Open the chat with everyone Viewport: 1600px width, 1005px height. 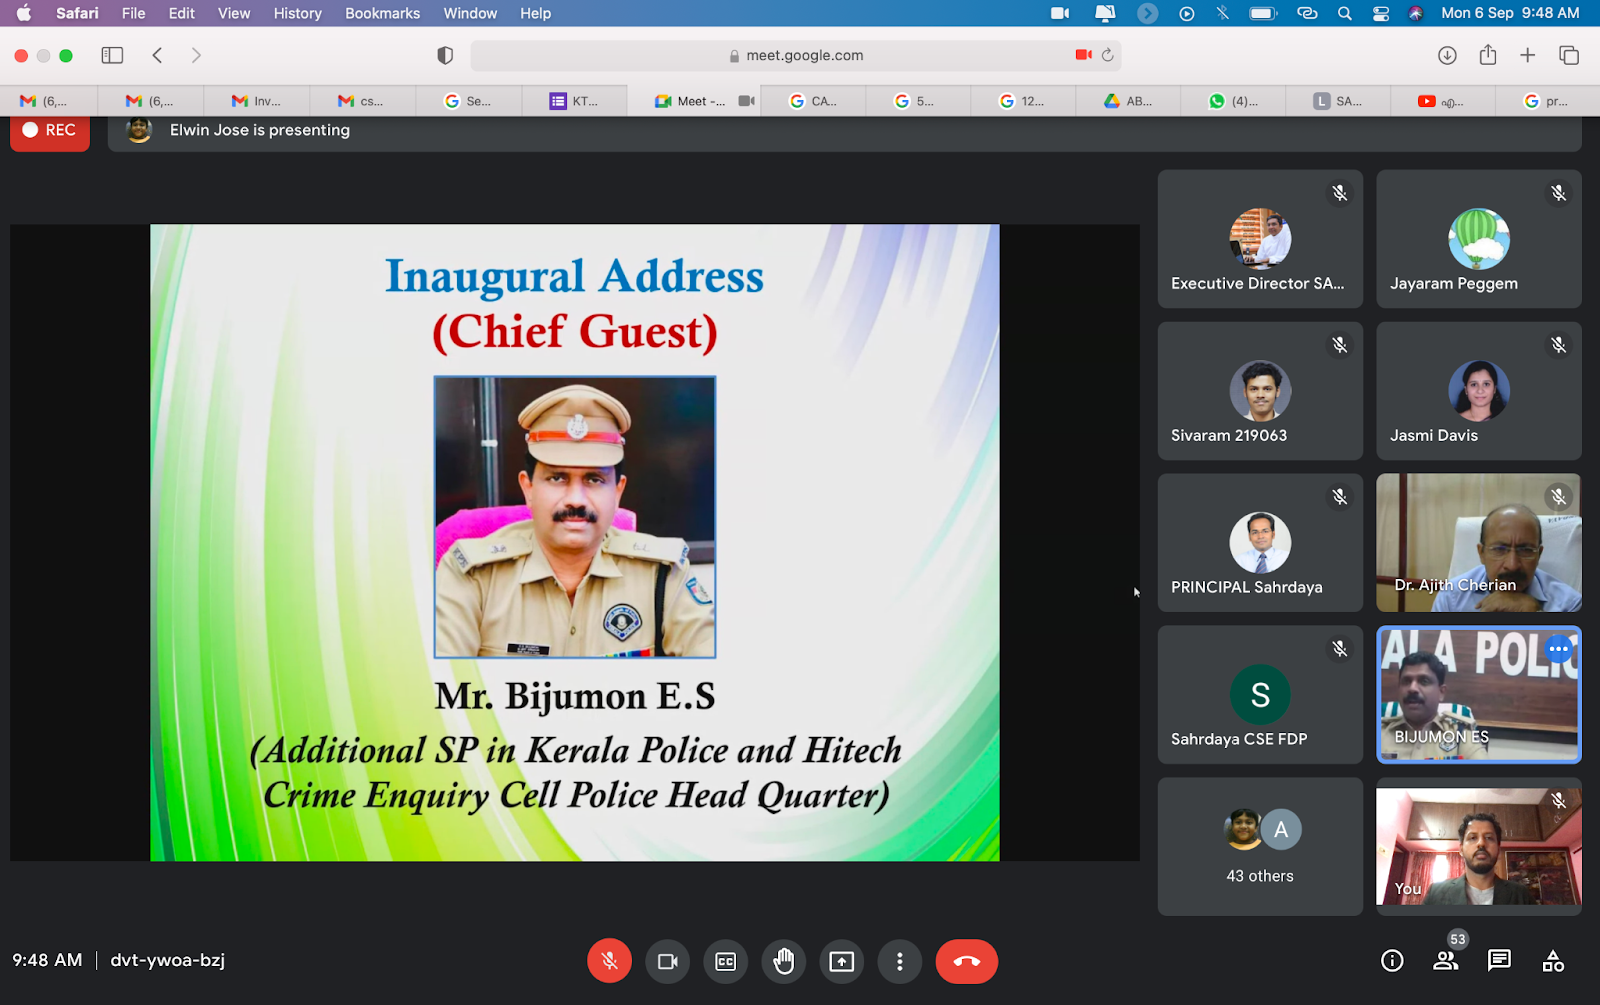[1499, 961]
